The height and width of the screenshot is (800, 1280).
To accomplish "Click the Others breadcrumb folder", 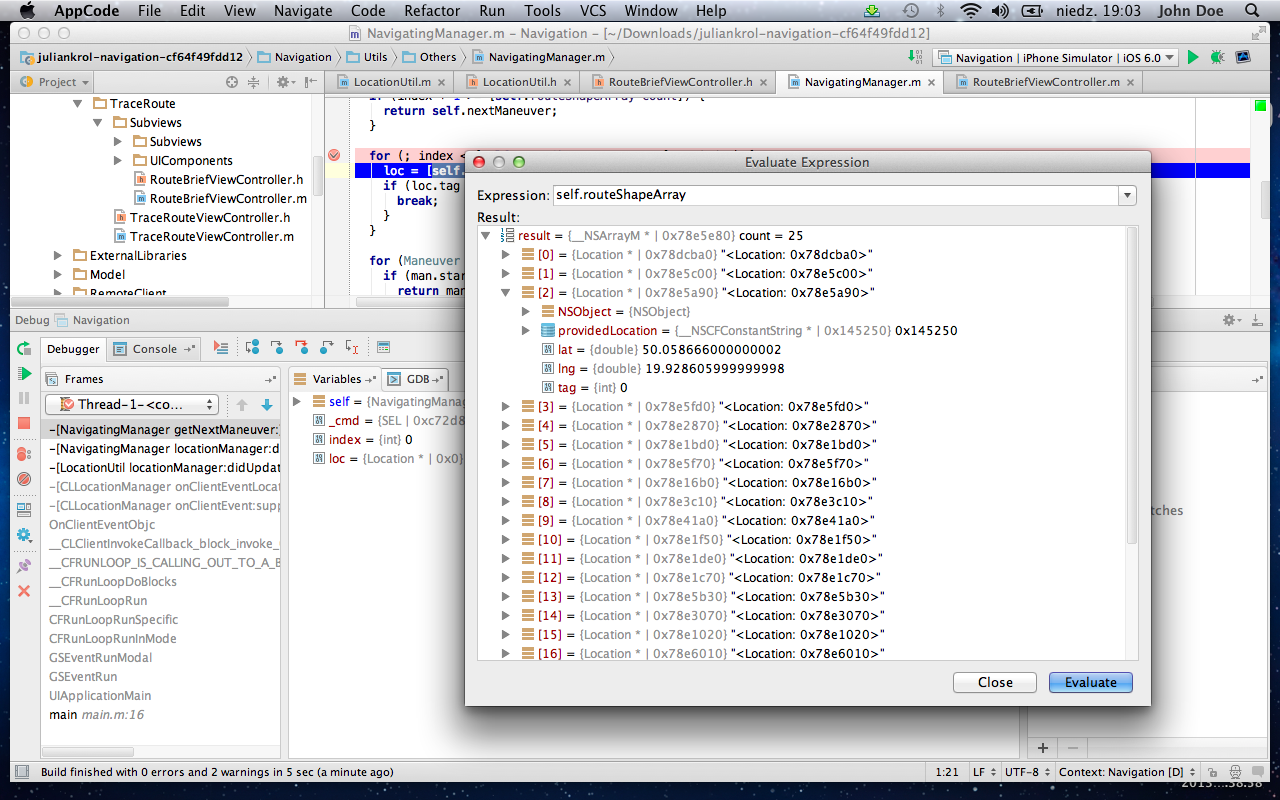I will coord(428,57).
